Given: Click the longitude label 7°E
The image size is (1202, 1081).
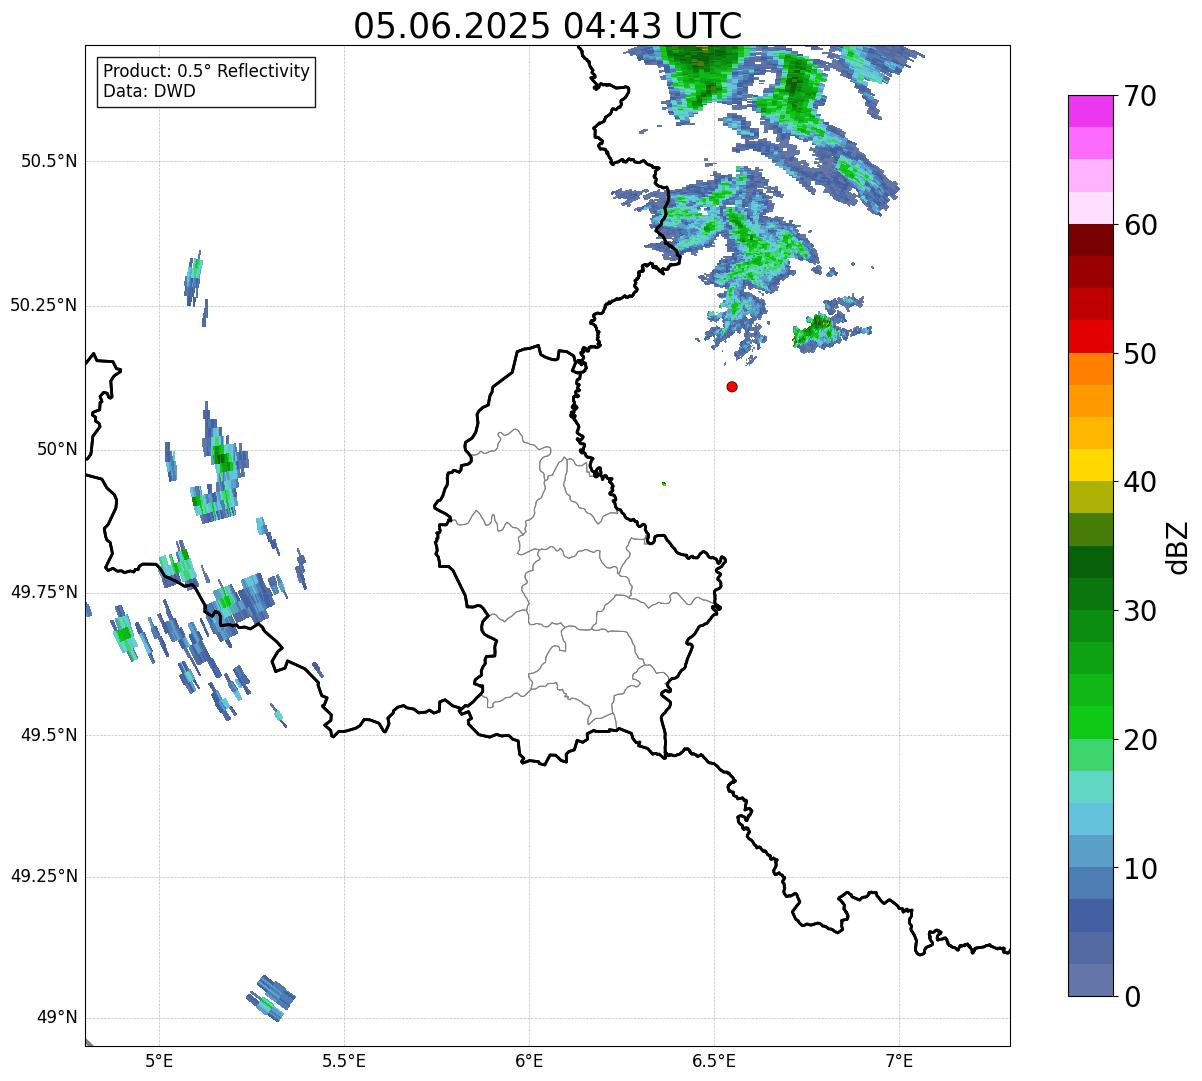Looking at the screenshot, I should tap(899, 1060).
